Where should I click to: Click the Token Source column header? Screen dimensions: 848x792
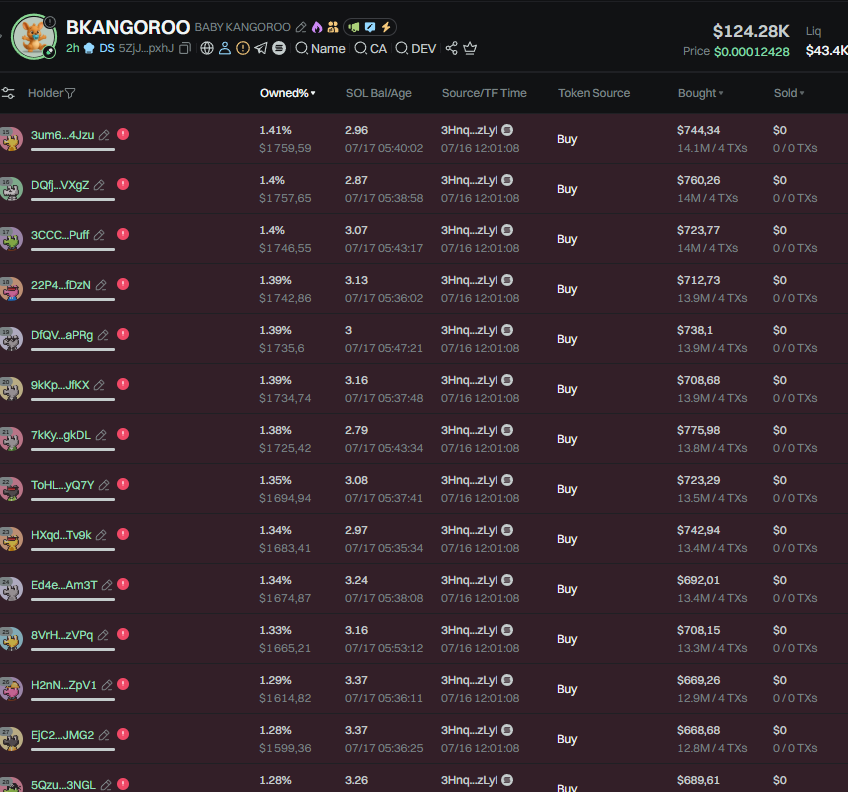click(594, 93)
